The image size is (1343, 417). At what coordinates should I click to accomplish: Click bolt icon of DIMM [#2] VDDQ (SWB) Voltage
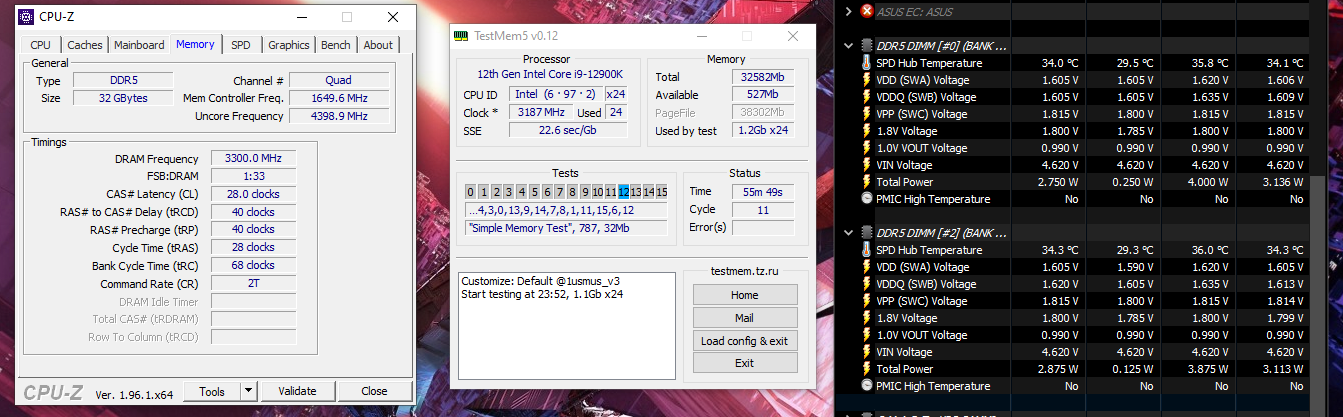coord(866,284)
